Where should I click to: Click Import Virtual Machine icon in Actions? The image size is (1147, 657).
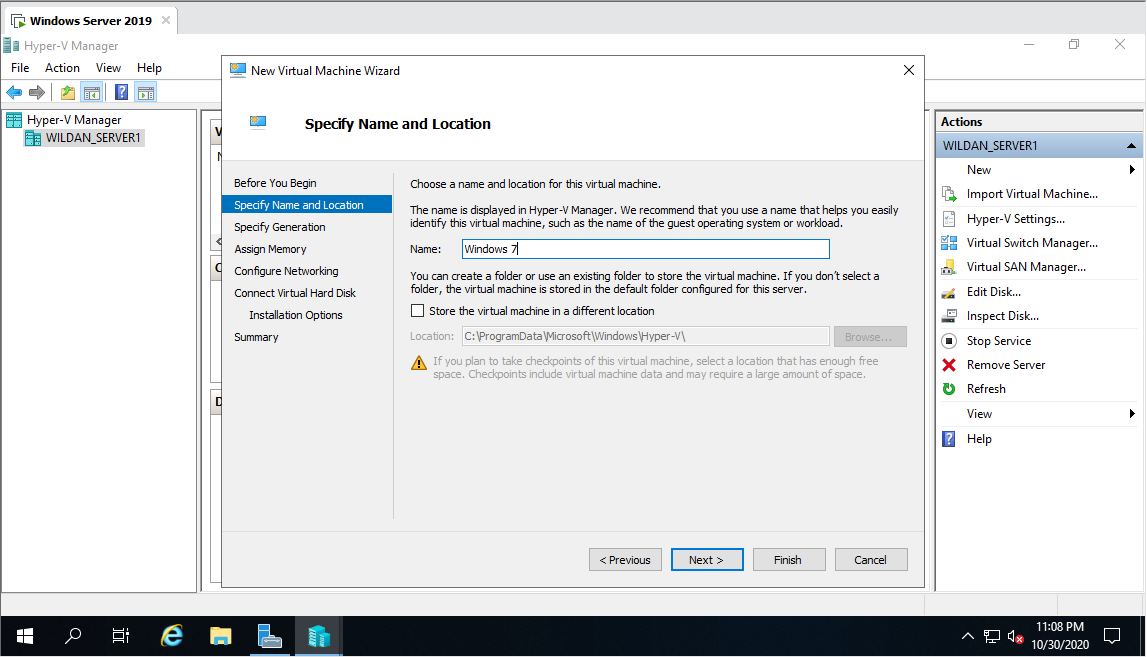point(949,194)
